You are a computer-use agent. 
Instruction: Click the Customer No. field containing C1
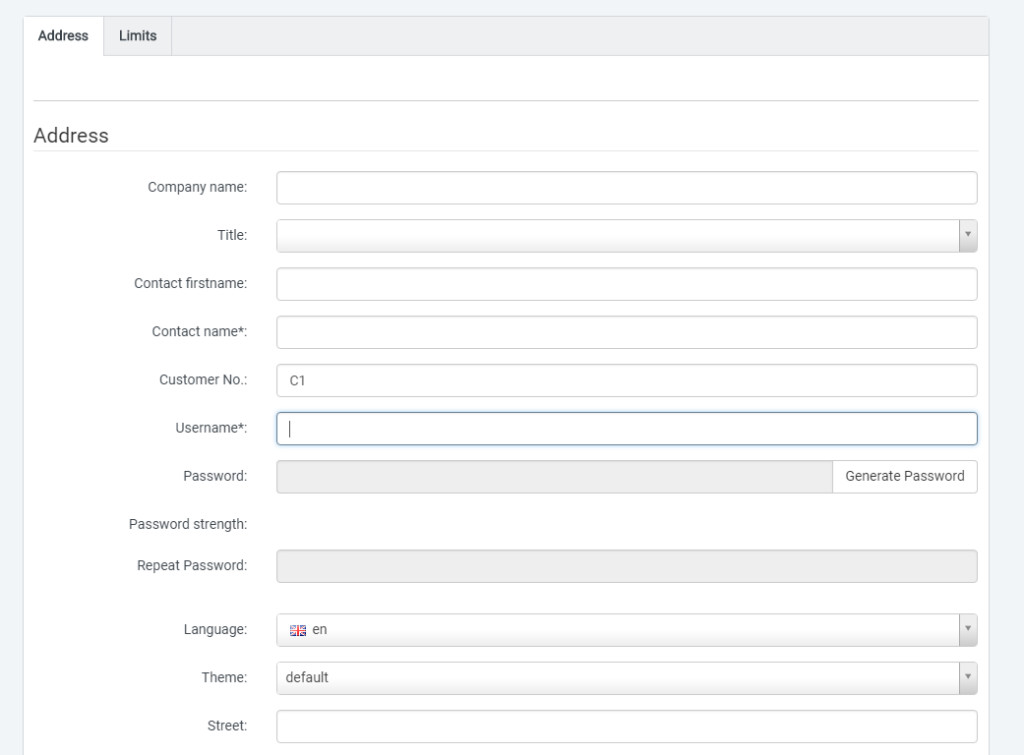click(626, 380)
